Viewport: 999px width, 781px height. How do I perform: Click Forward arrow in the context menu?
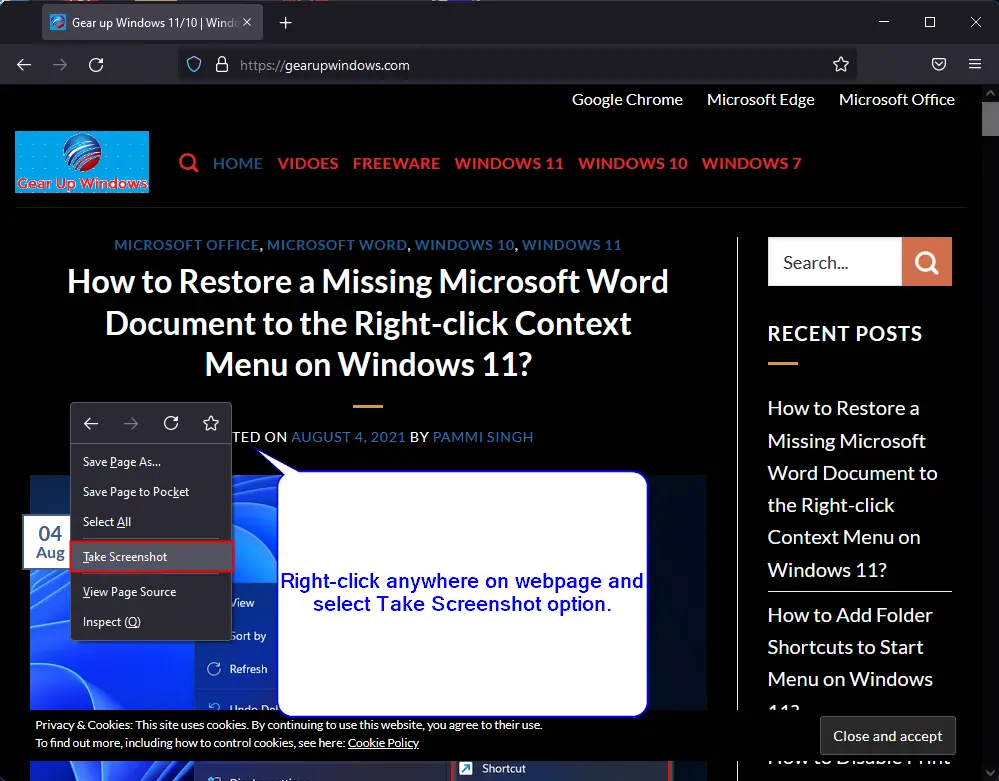pos(131,424)
